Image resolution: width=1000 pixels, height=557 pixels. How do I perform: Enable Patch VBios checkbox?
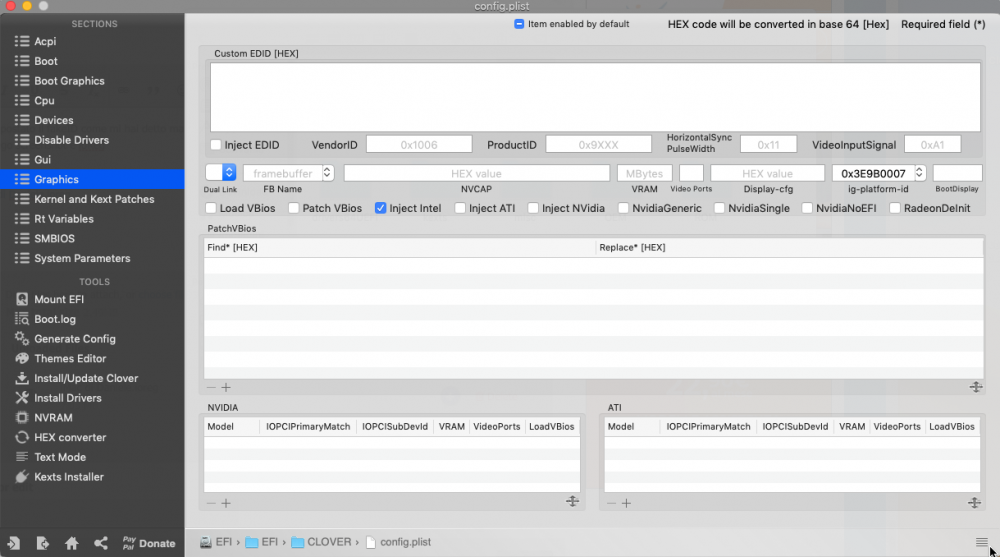(293, 208)
